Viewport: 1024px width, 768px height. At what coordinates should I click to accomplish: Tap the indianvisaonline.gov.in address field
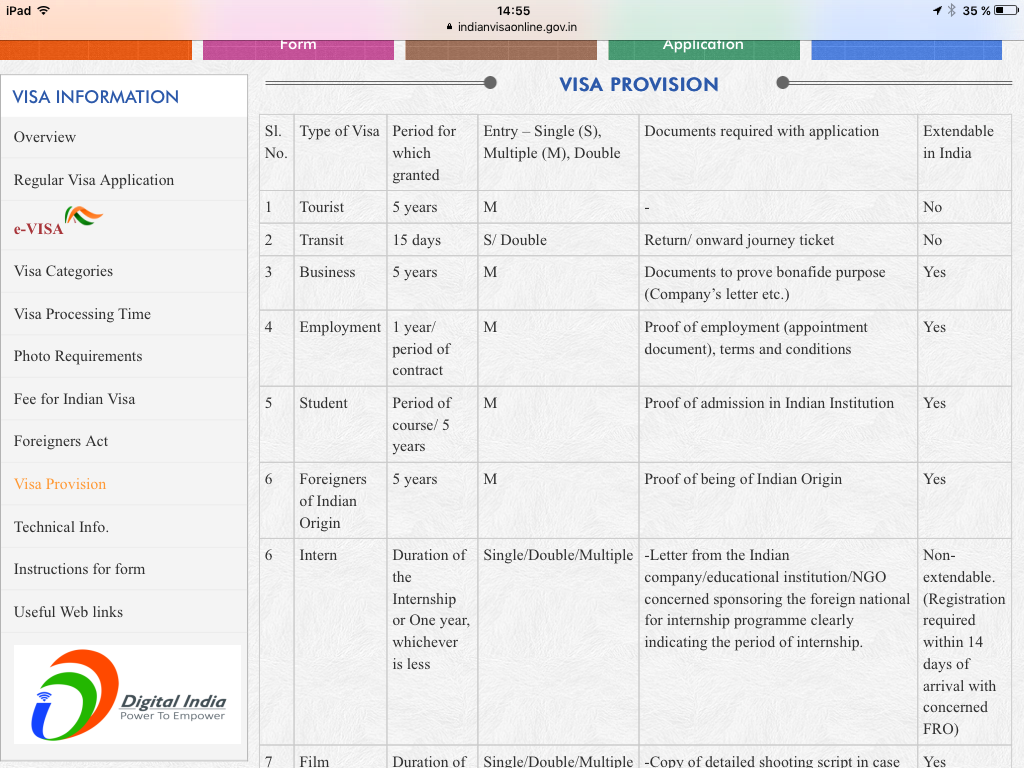[516, 28]
